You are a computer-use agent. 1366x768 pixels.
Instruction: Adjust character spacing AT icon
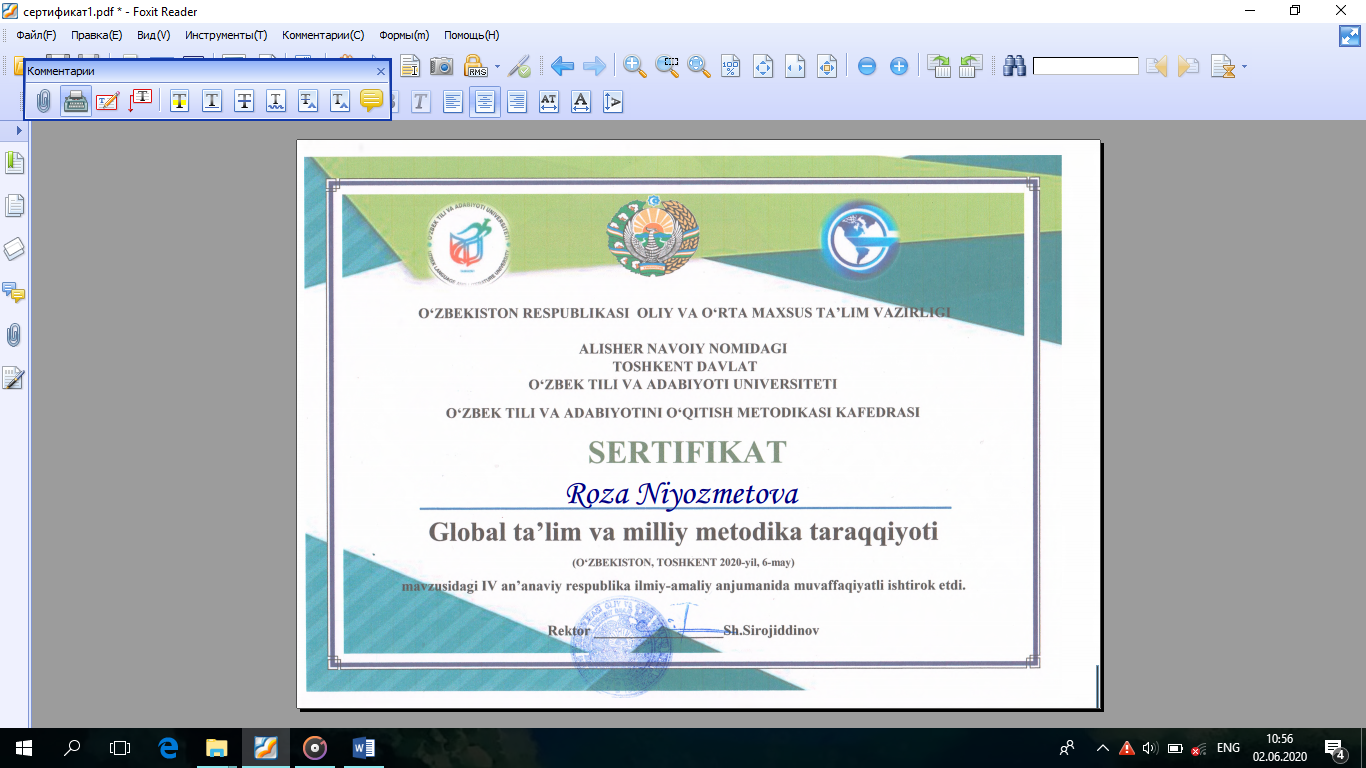(x=549, y=101)
